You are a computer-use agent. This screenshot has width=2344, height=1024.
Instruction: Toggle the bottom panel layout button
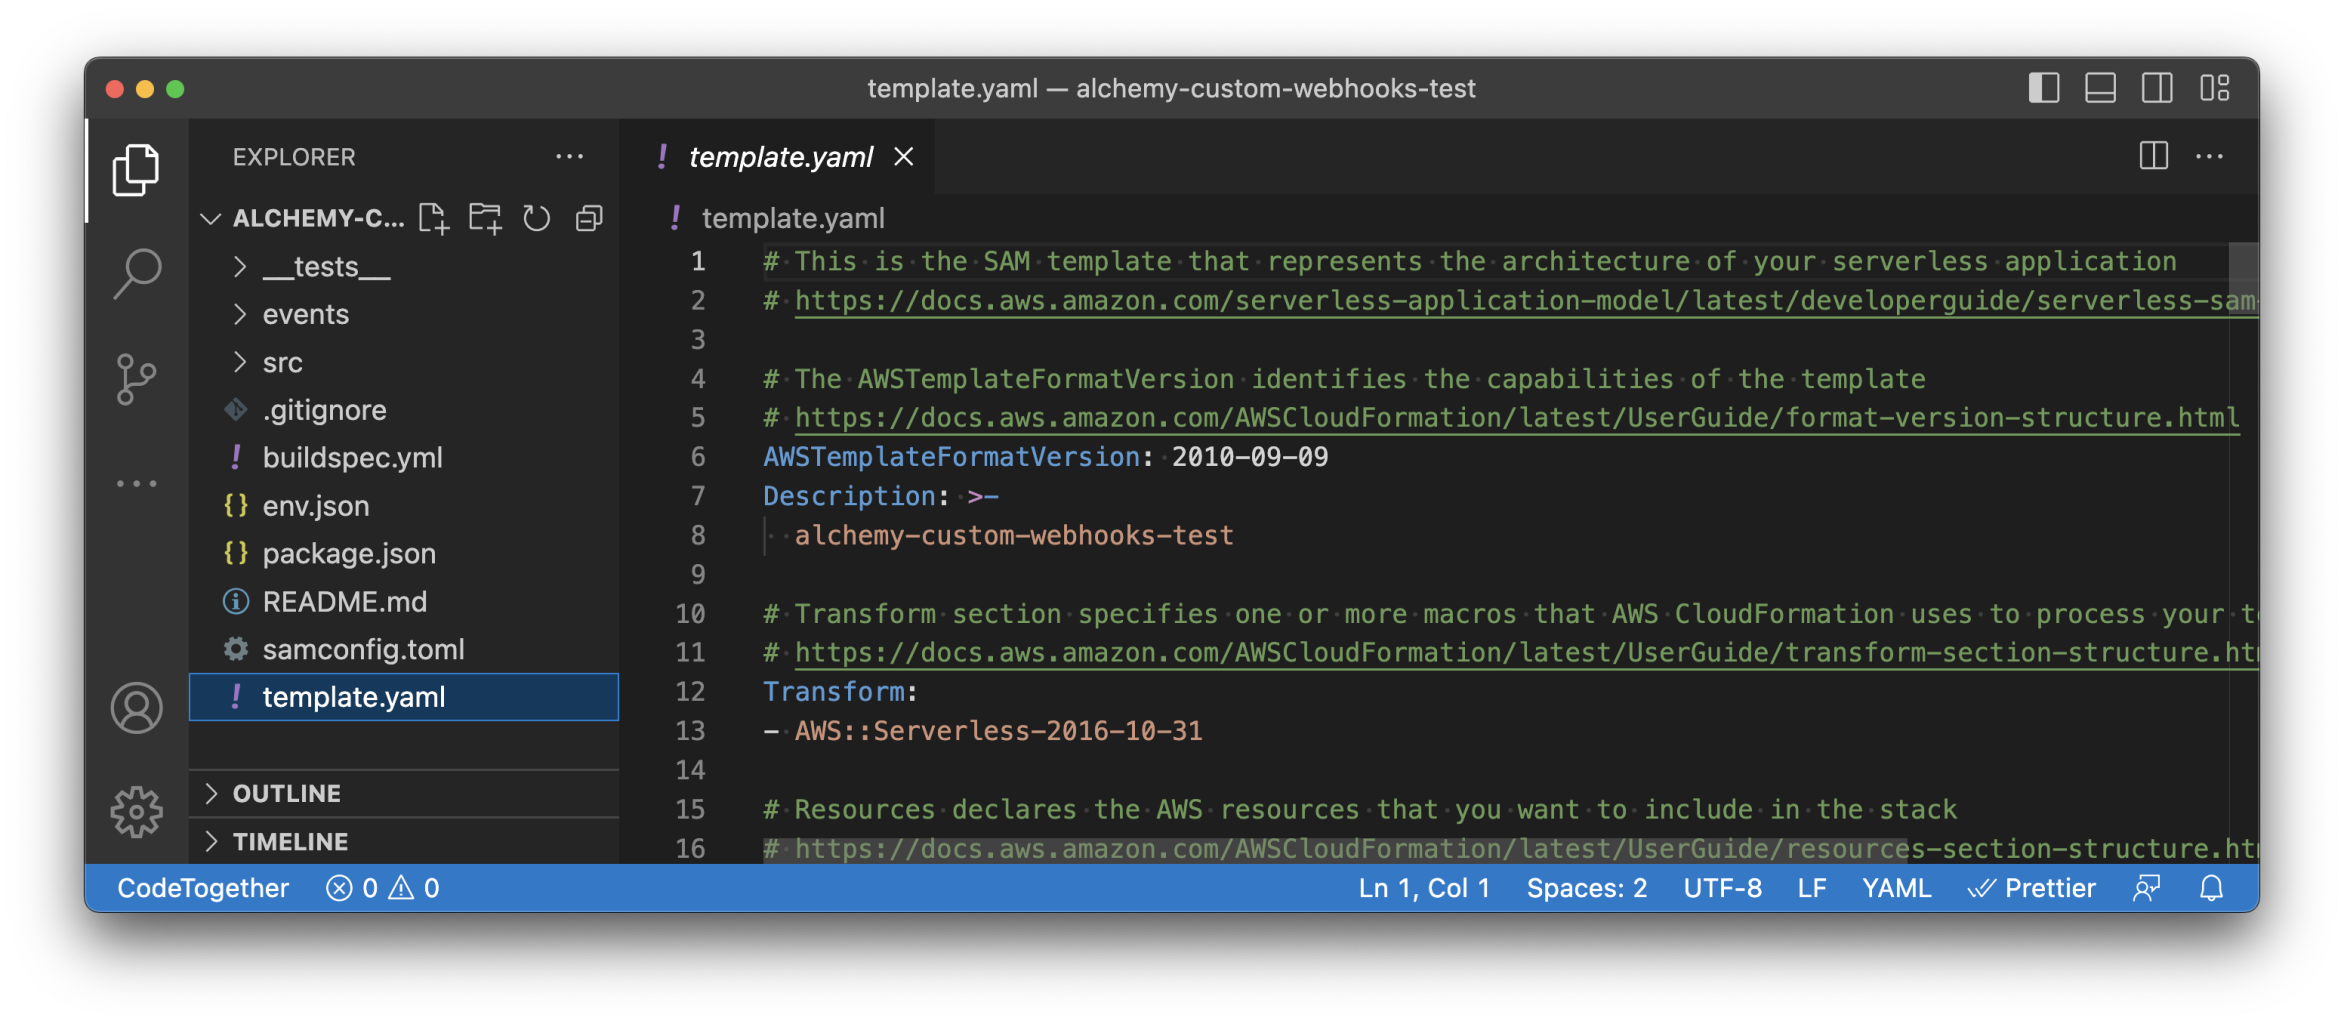tap(2100, 88)
